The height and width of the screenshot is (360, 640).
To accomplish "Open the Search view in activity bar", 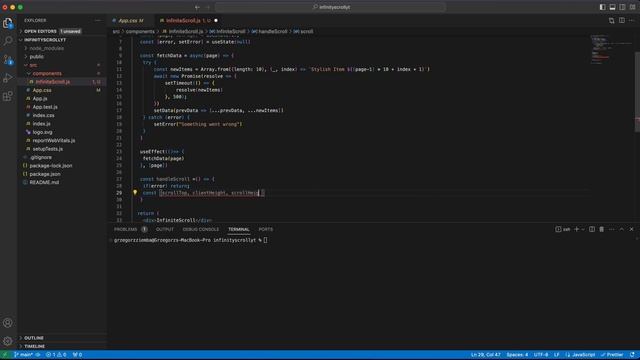I will 8,41.
